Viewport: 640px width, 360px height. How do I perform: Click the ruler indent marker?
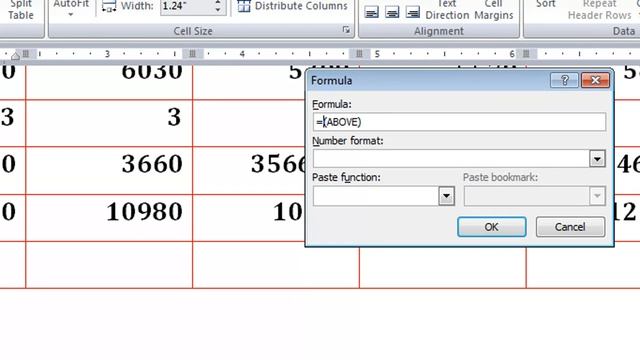(16, 56)
